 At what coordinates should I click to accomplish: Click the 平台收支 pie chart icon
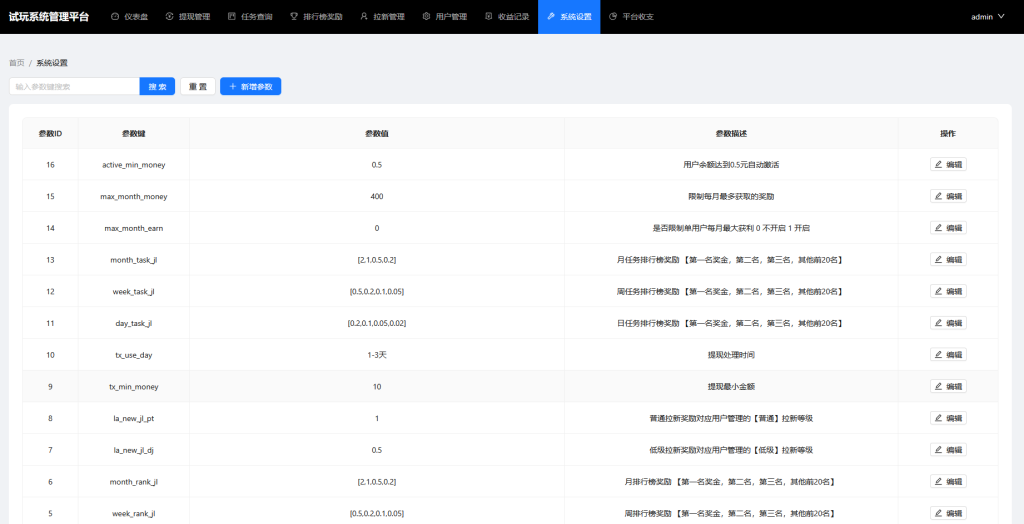tap(613, 17)
